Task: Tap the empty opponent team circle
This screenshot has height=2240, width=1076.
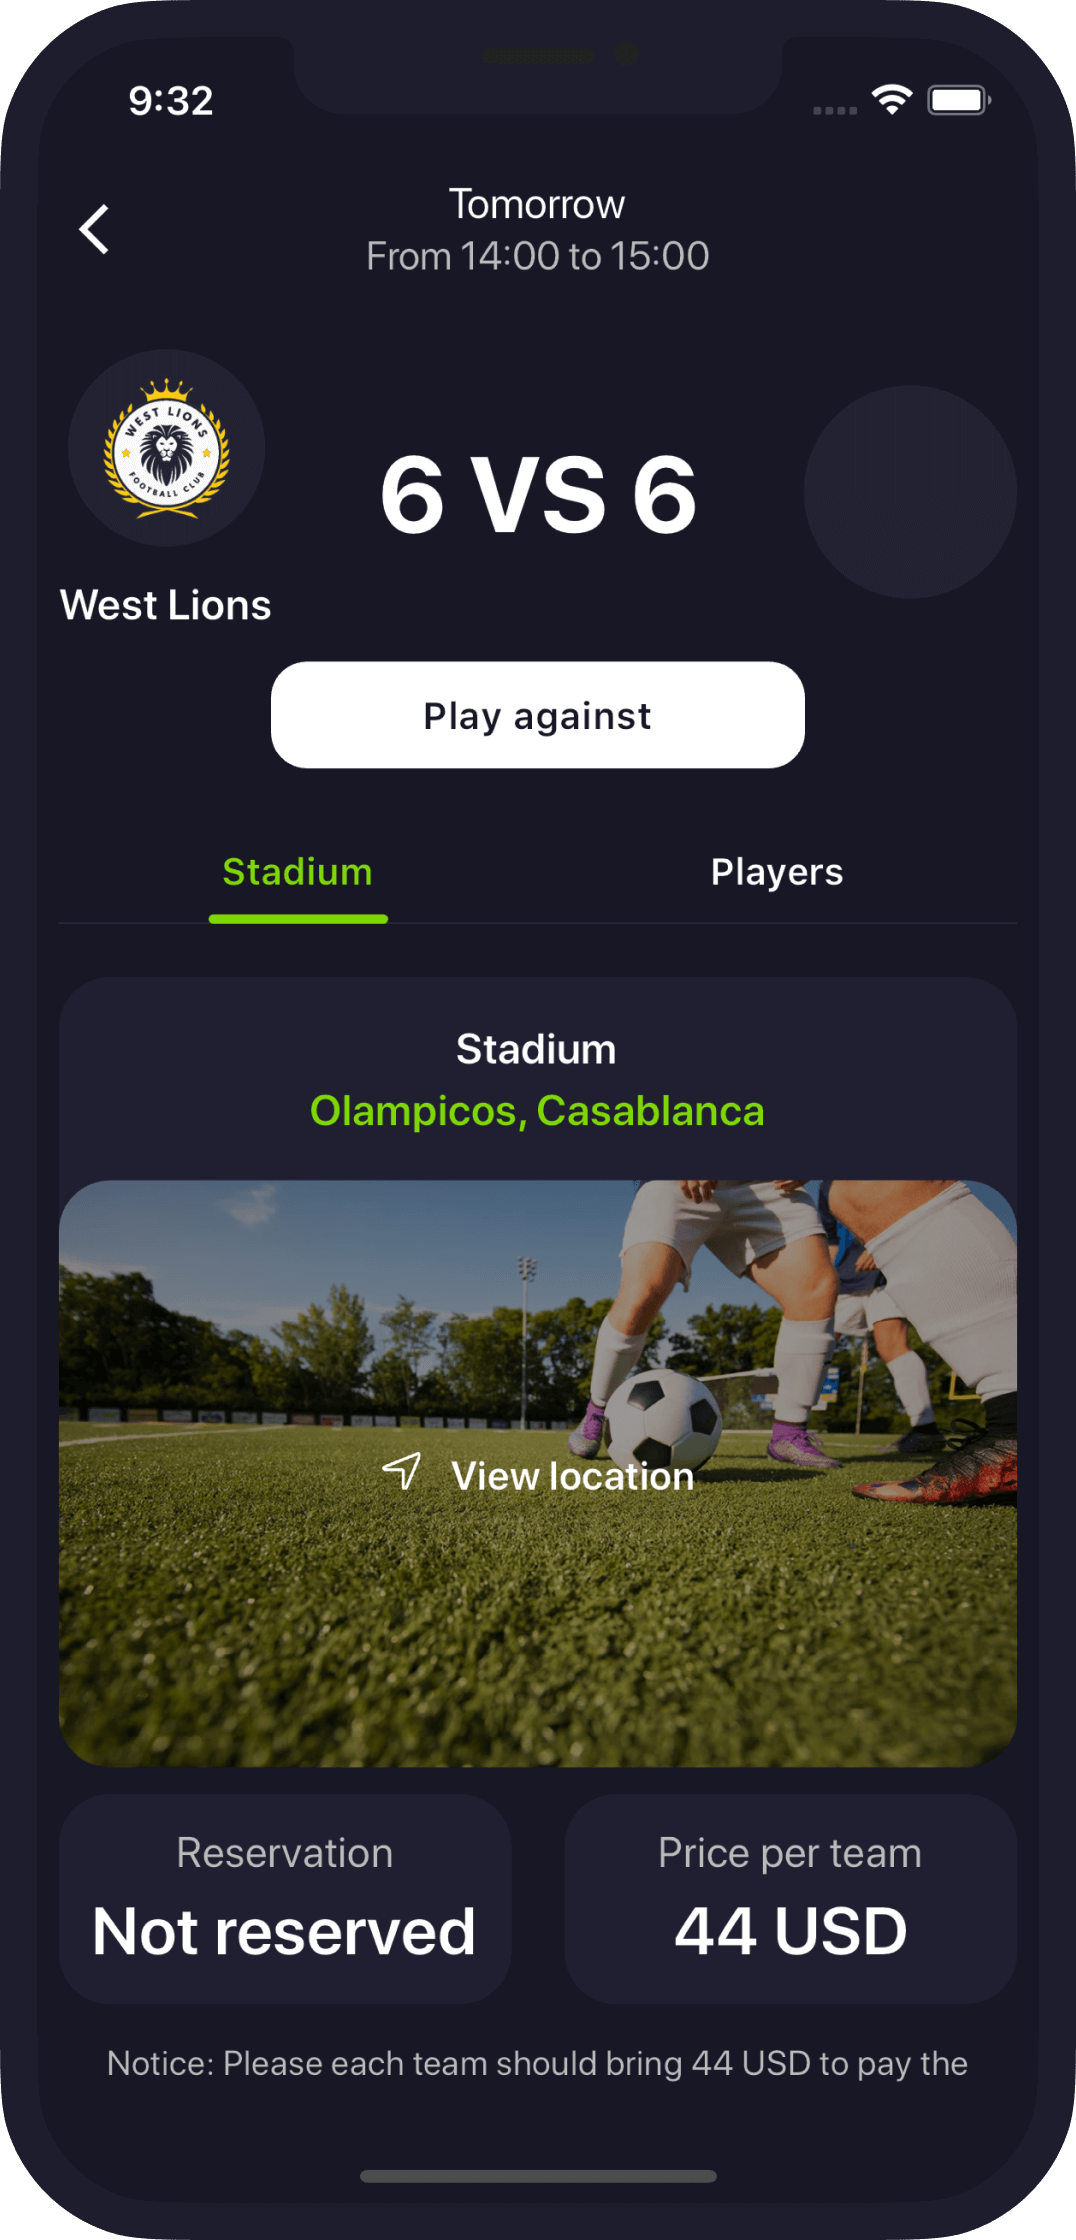Action: click(x=910, y=492)
